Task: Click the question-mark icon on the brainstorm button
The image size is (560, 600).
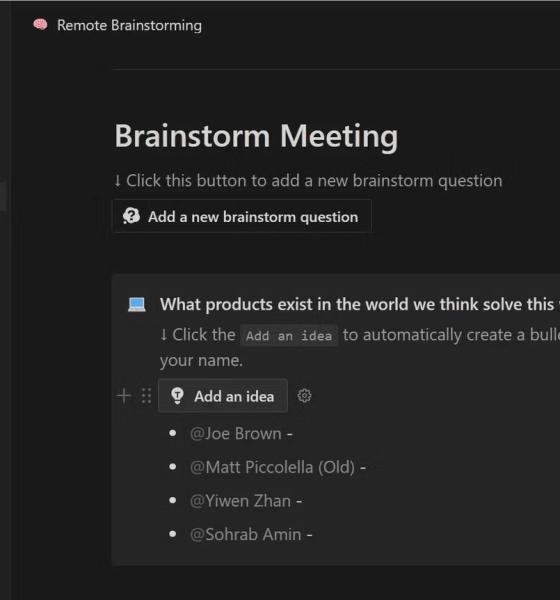Action: (x=131, y=216)
